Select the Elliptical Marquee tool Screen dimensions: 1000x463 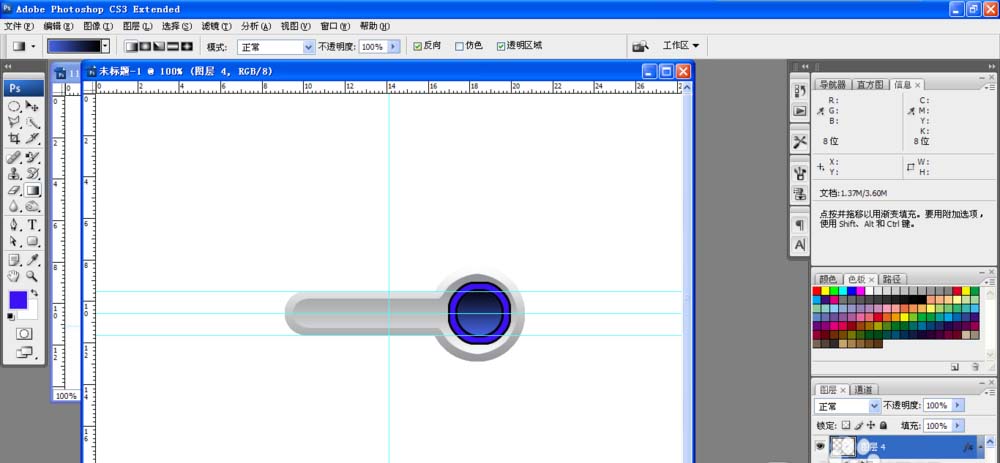coord(15,106)
